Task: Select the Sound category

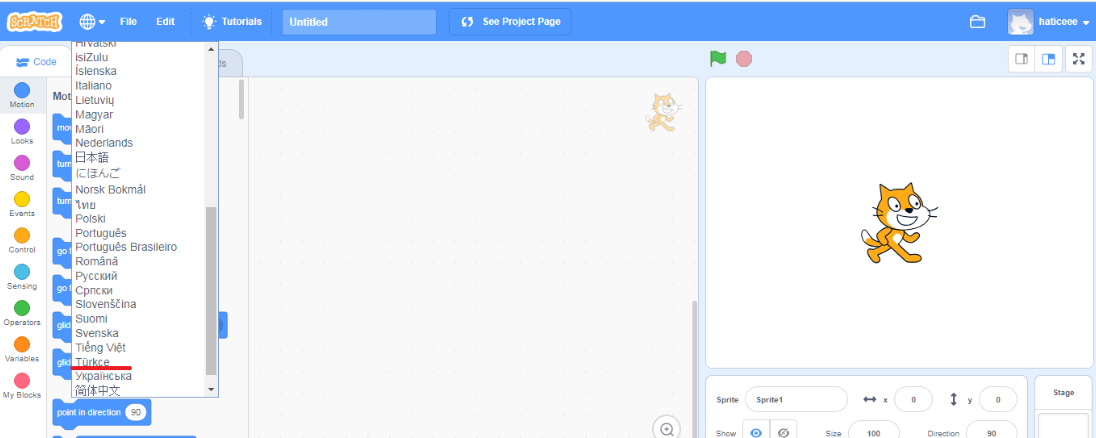Action: 22,168
